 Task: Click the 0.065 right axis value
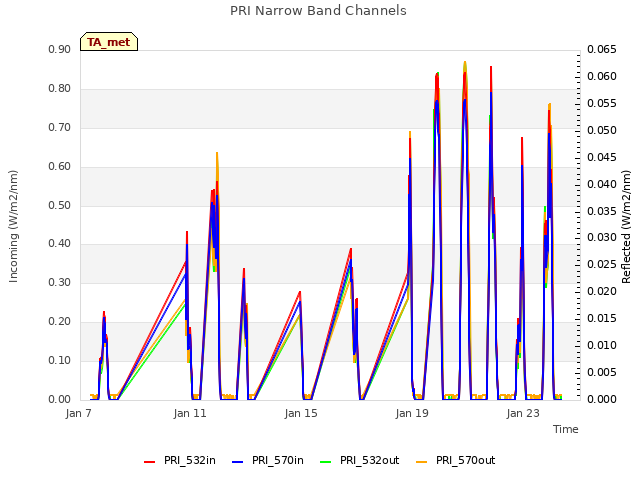(602, 49)
